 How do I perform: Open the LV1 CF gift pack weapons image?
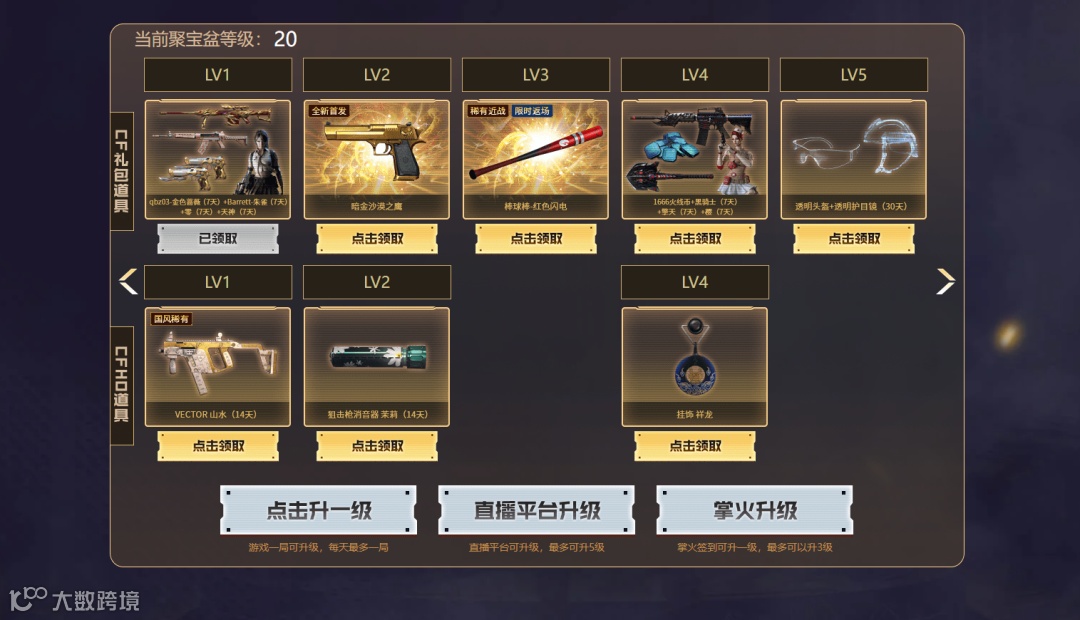(218, 160)
